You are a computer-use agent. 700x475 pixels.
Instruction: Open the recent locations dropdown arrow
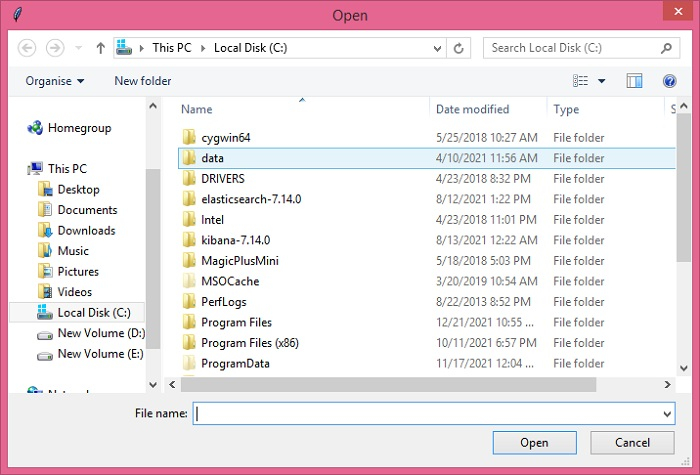tap(79, 48)
